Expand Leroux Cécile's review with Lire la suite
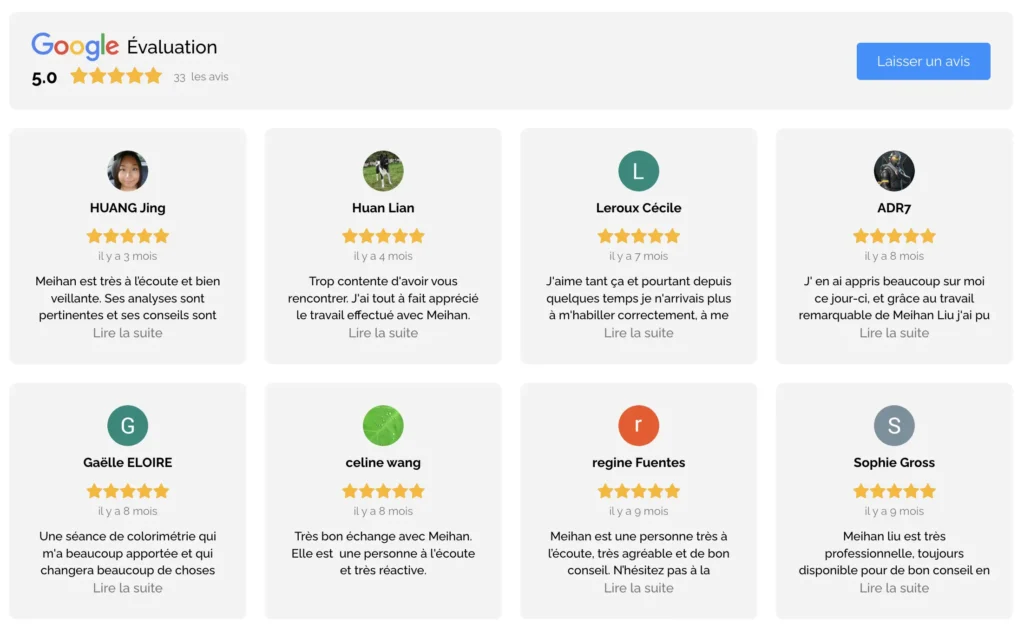 (x=639, y=333)
